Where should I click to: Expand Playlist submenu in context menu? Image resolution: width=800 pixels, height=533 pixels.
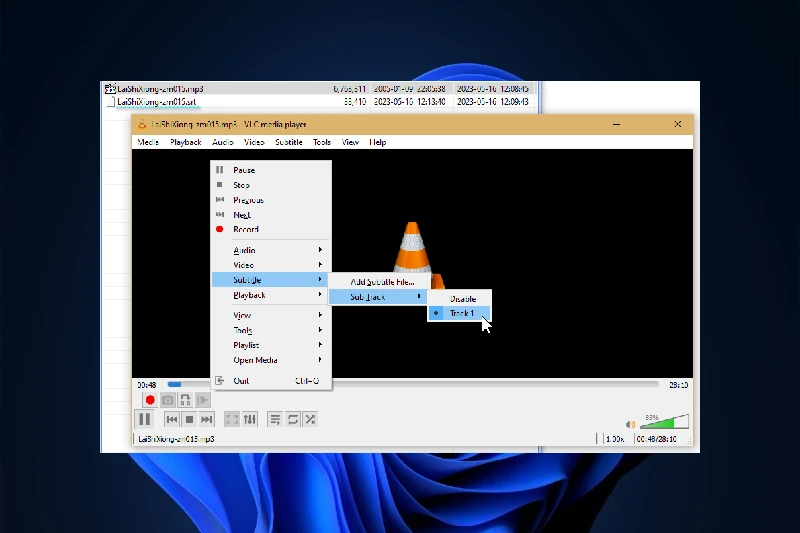click(271, 345)
